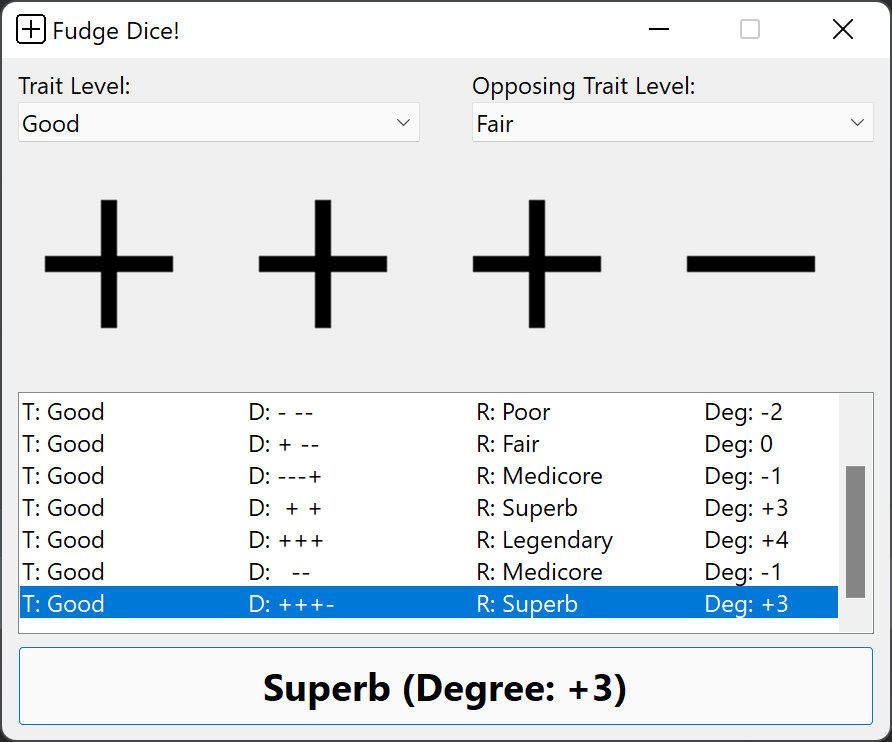
Task: Click the history list scrollbar thumb
Action: 855,532
